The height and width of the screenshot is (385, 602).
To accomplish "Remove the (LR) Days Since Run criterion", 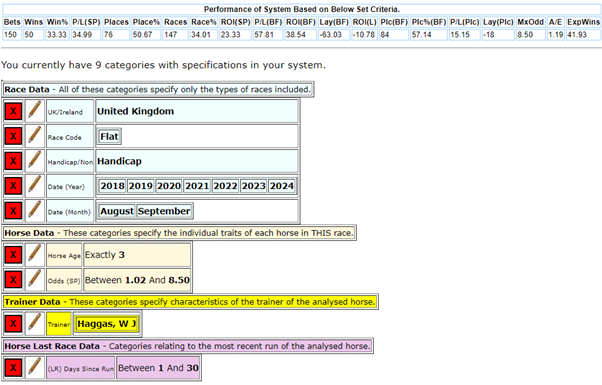I will click(x=13, y=368).
